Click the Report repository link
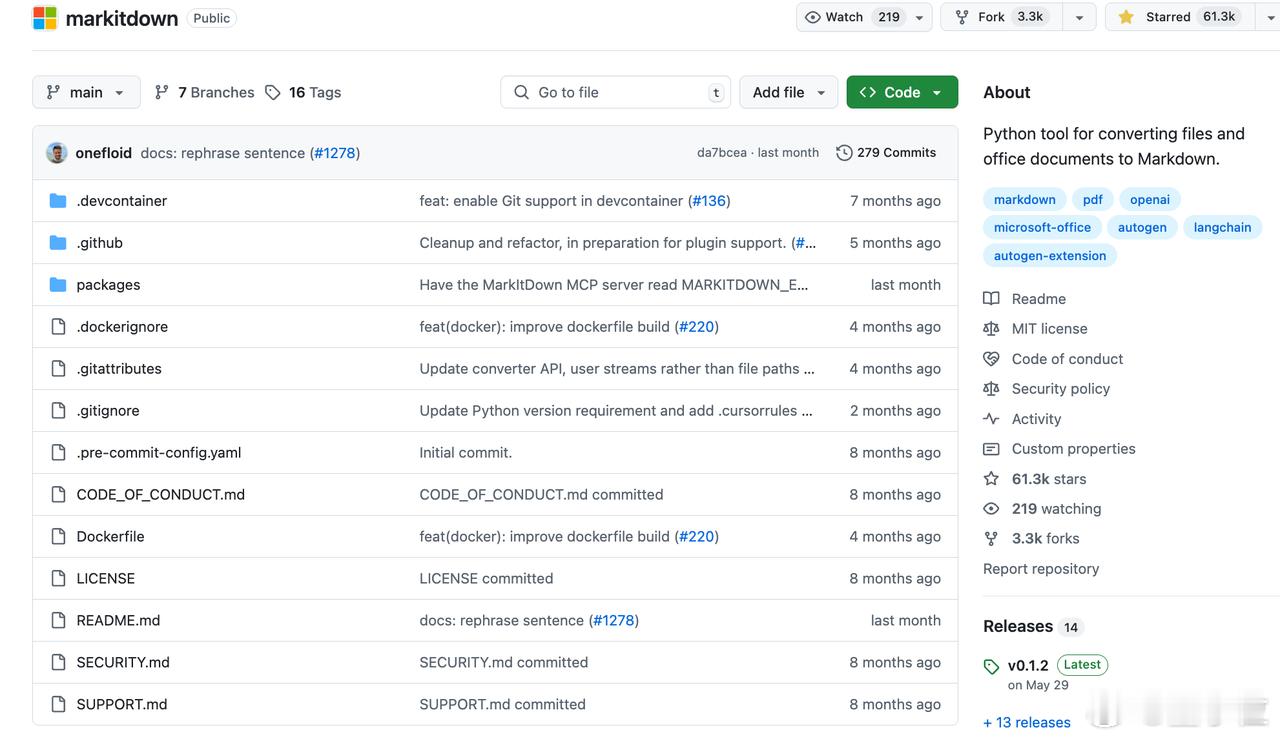 pyautogui.click(x=1041, y=569)
